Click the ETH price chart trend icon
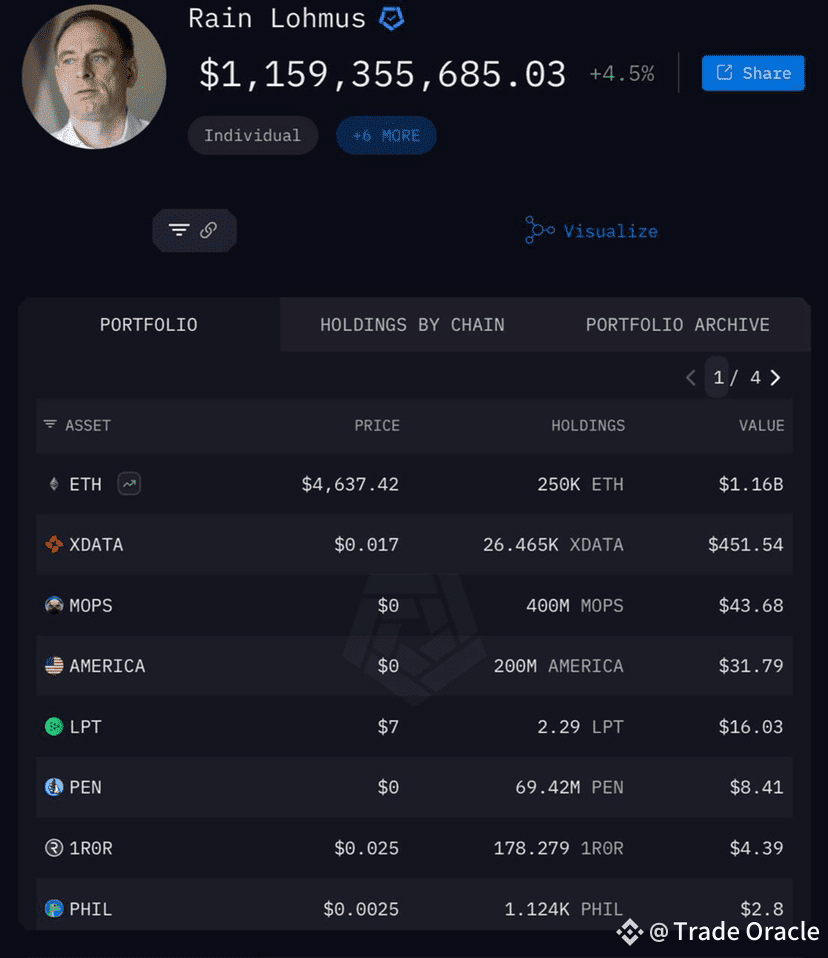The width and height of the screenshot is (828, 958). pyautogui.click(x=129, y=484)
